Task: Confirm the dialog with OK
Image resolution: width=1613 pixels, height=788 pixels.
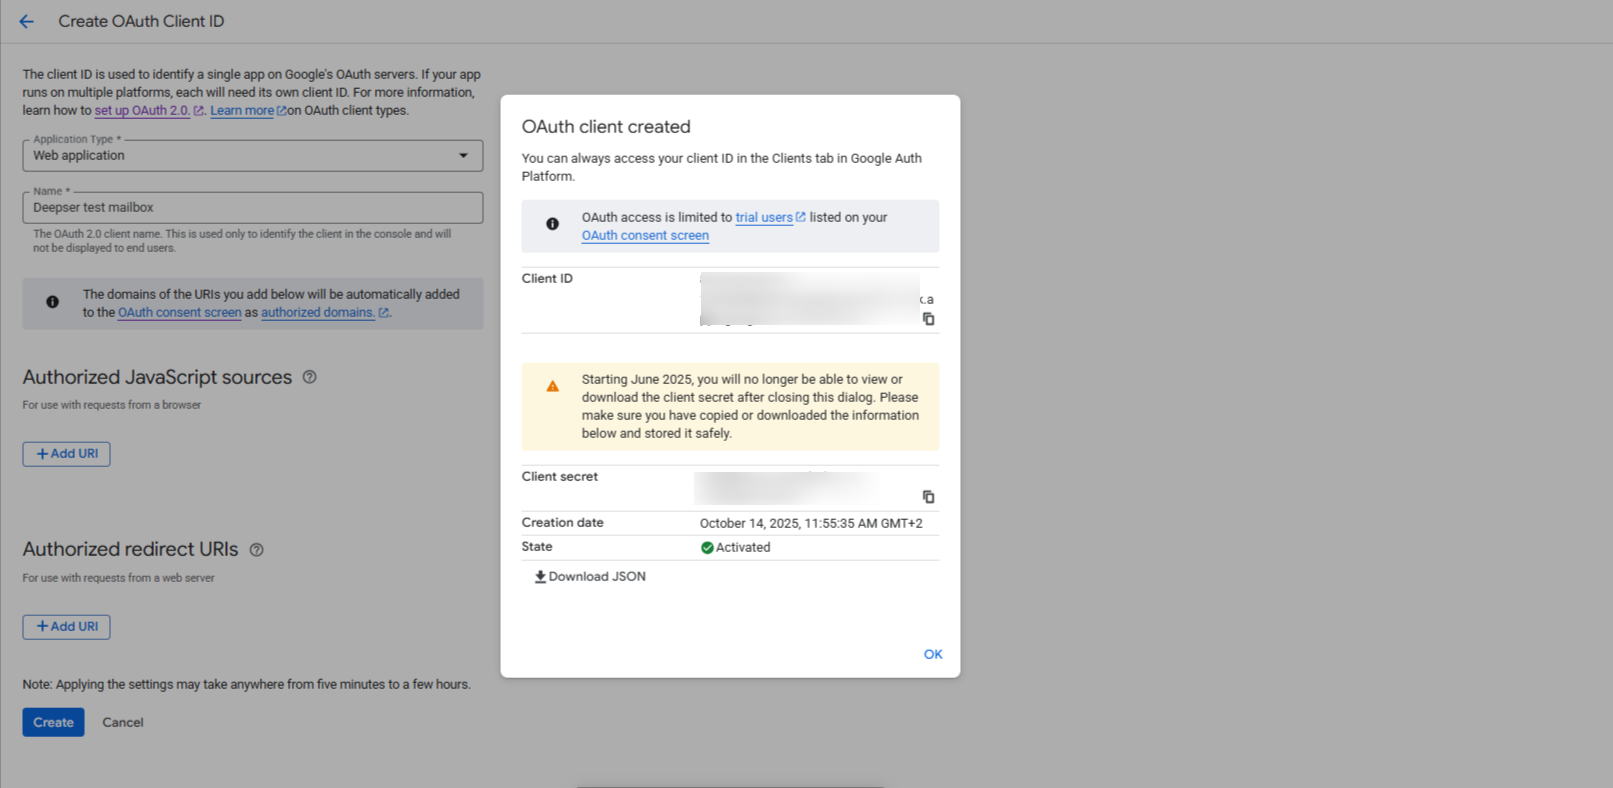Action: coord(933,654)
